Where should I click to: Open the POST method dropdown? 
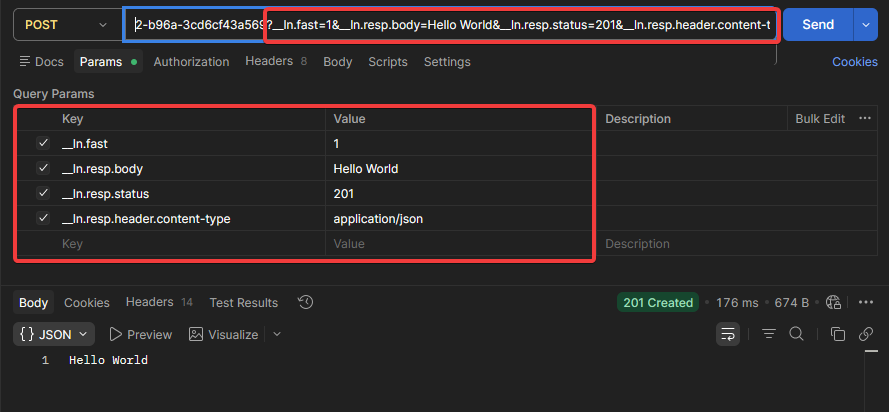click(x=66, y=25)
